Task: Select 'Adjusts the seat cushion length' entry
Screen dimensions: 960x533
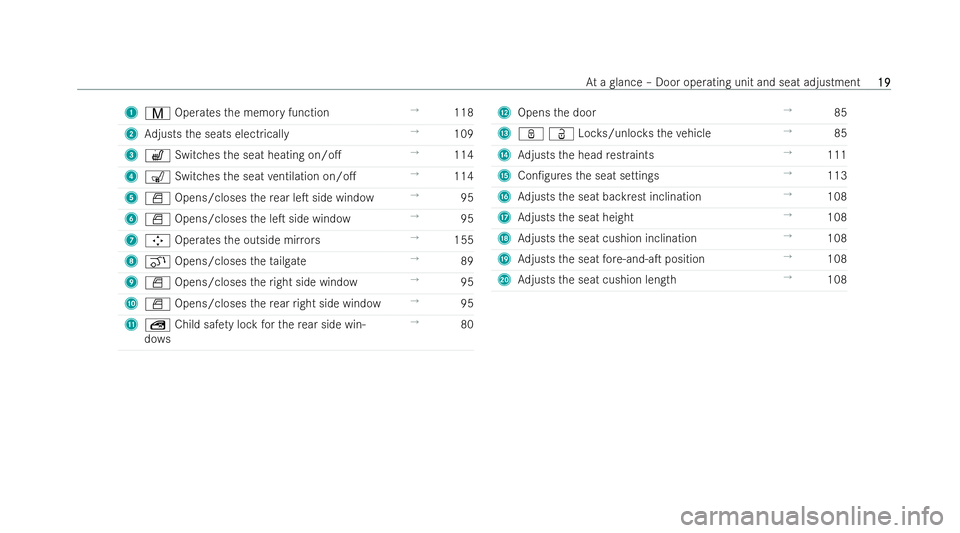Action: pyautogui.click(x=597, y=280)
